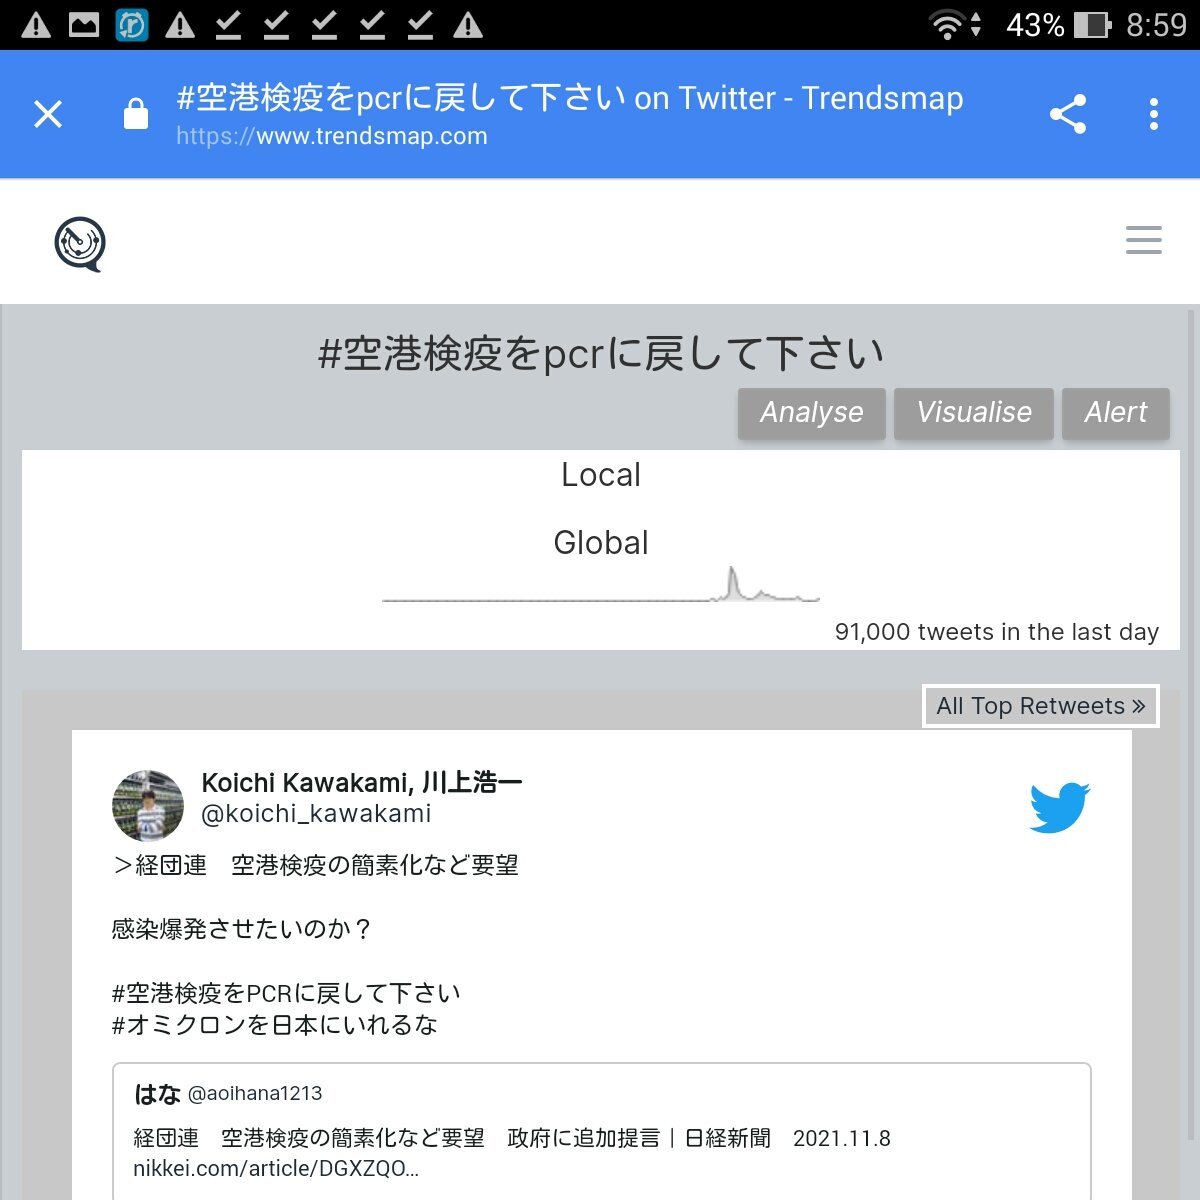Screen dimensions: 1200x1200
Task: Tap the blue app notification icon
Action: (132, 24)
